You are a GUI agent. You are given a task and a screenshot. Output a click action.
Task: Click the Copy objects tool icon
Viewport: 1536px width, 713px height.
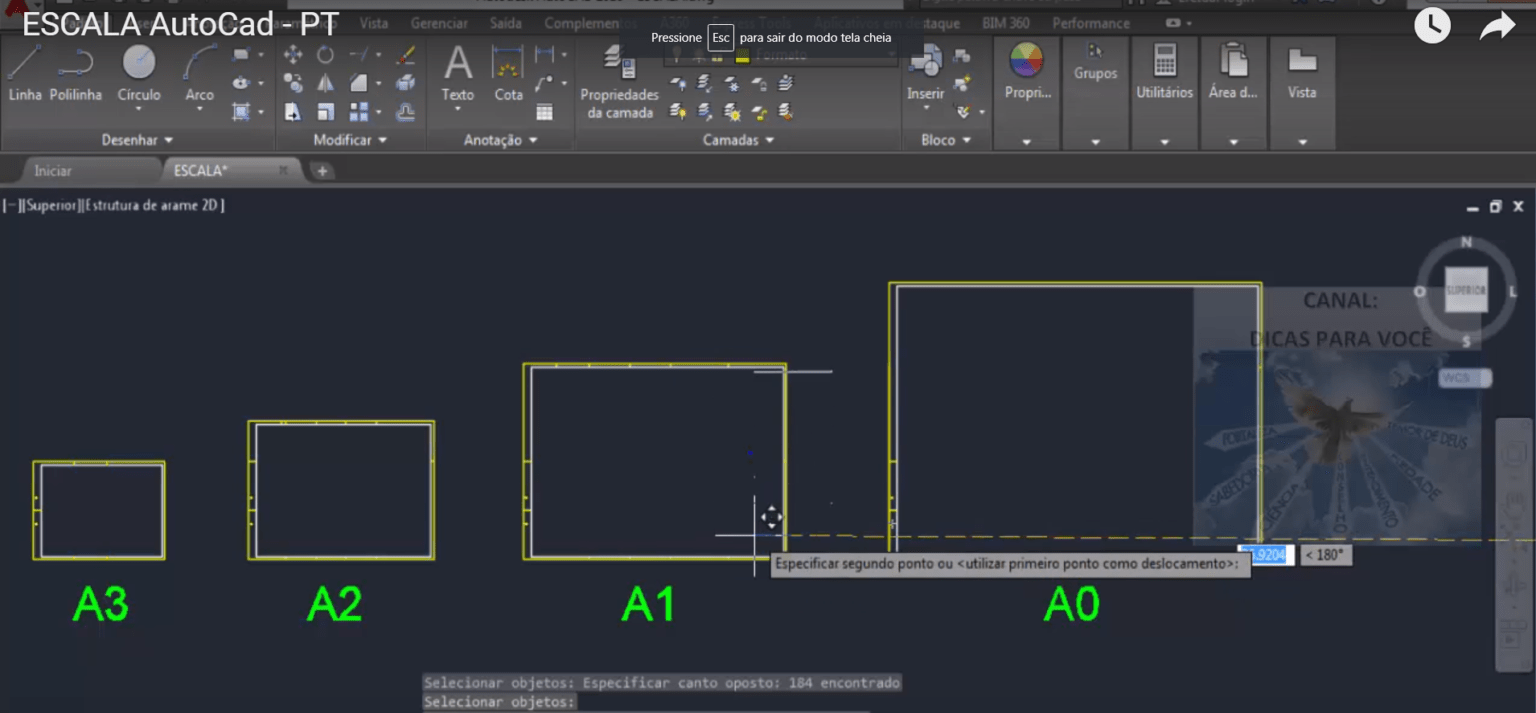tap(293, 83)
